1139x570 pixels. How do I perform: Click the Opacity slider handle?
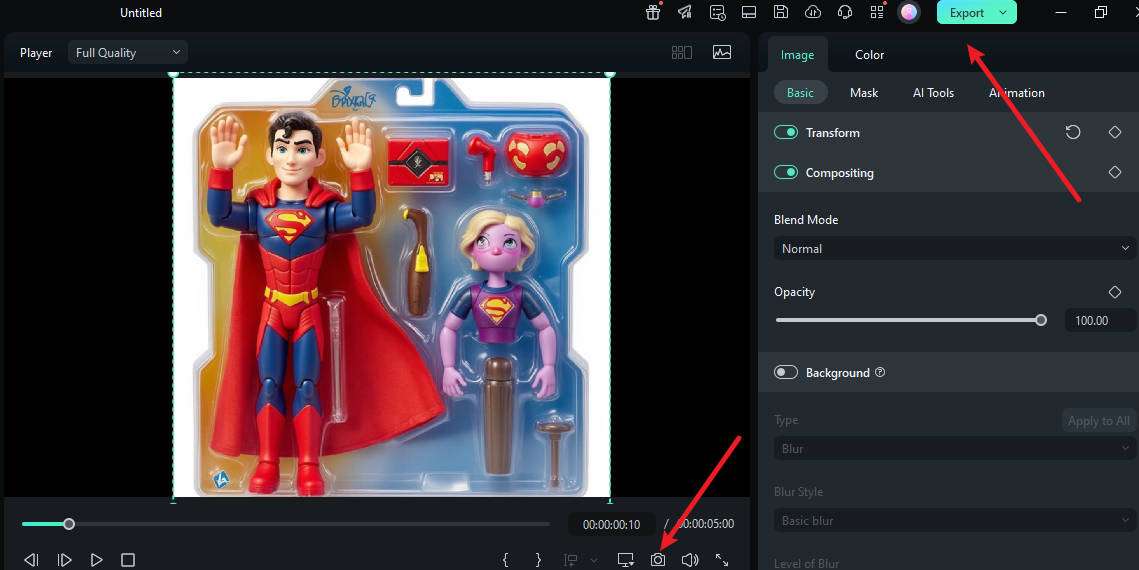click(1041, 320)
